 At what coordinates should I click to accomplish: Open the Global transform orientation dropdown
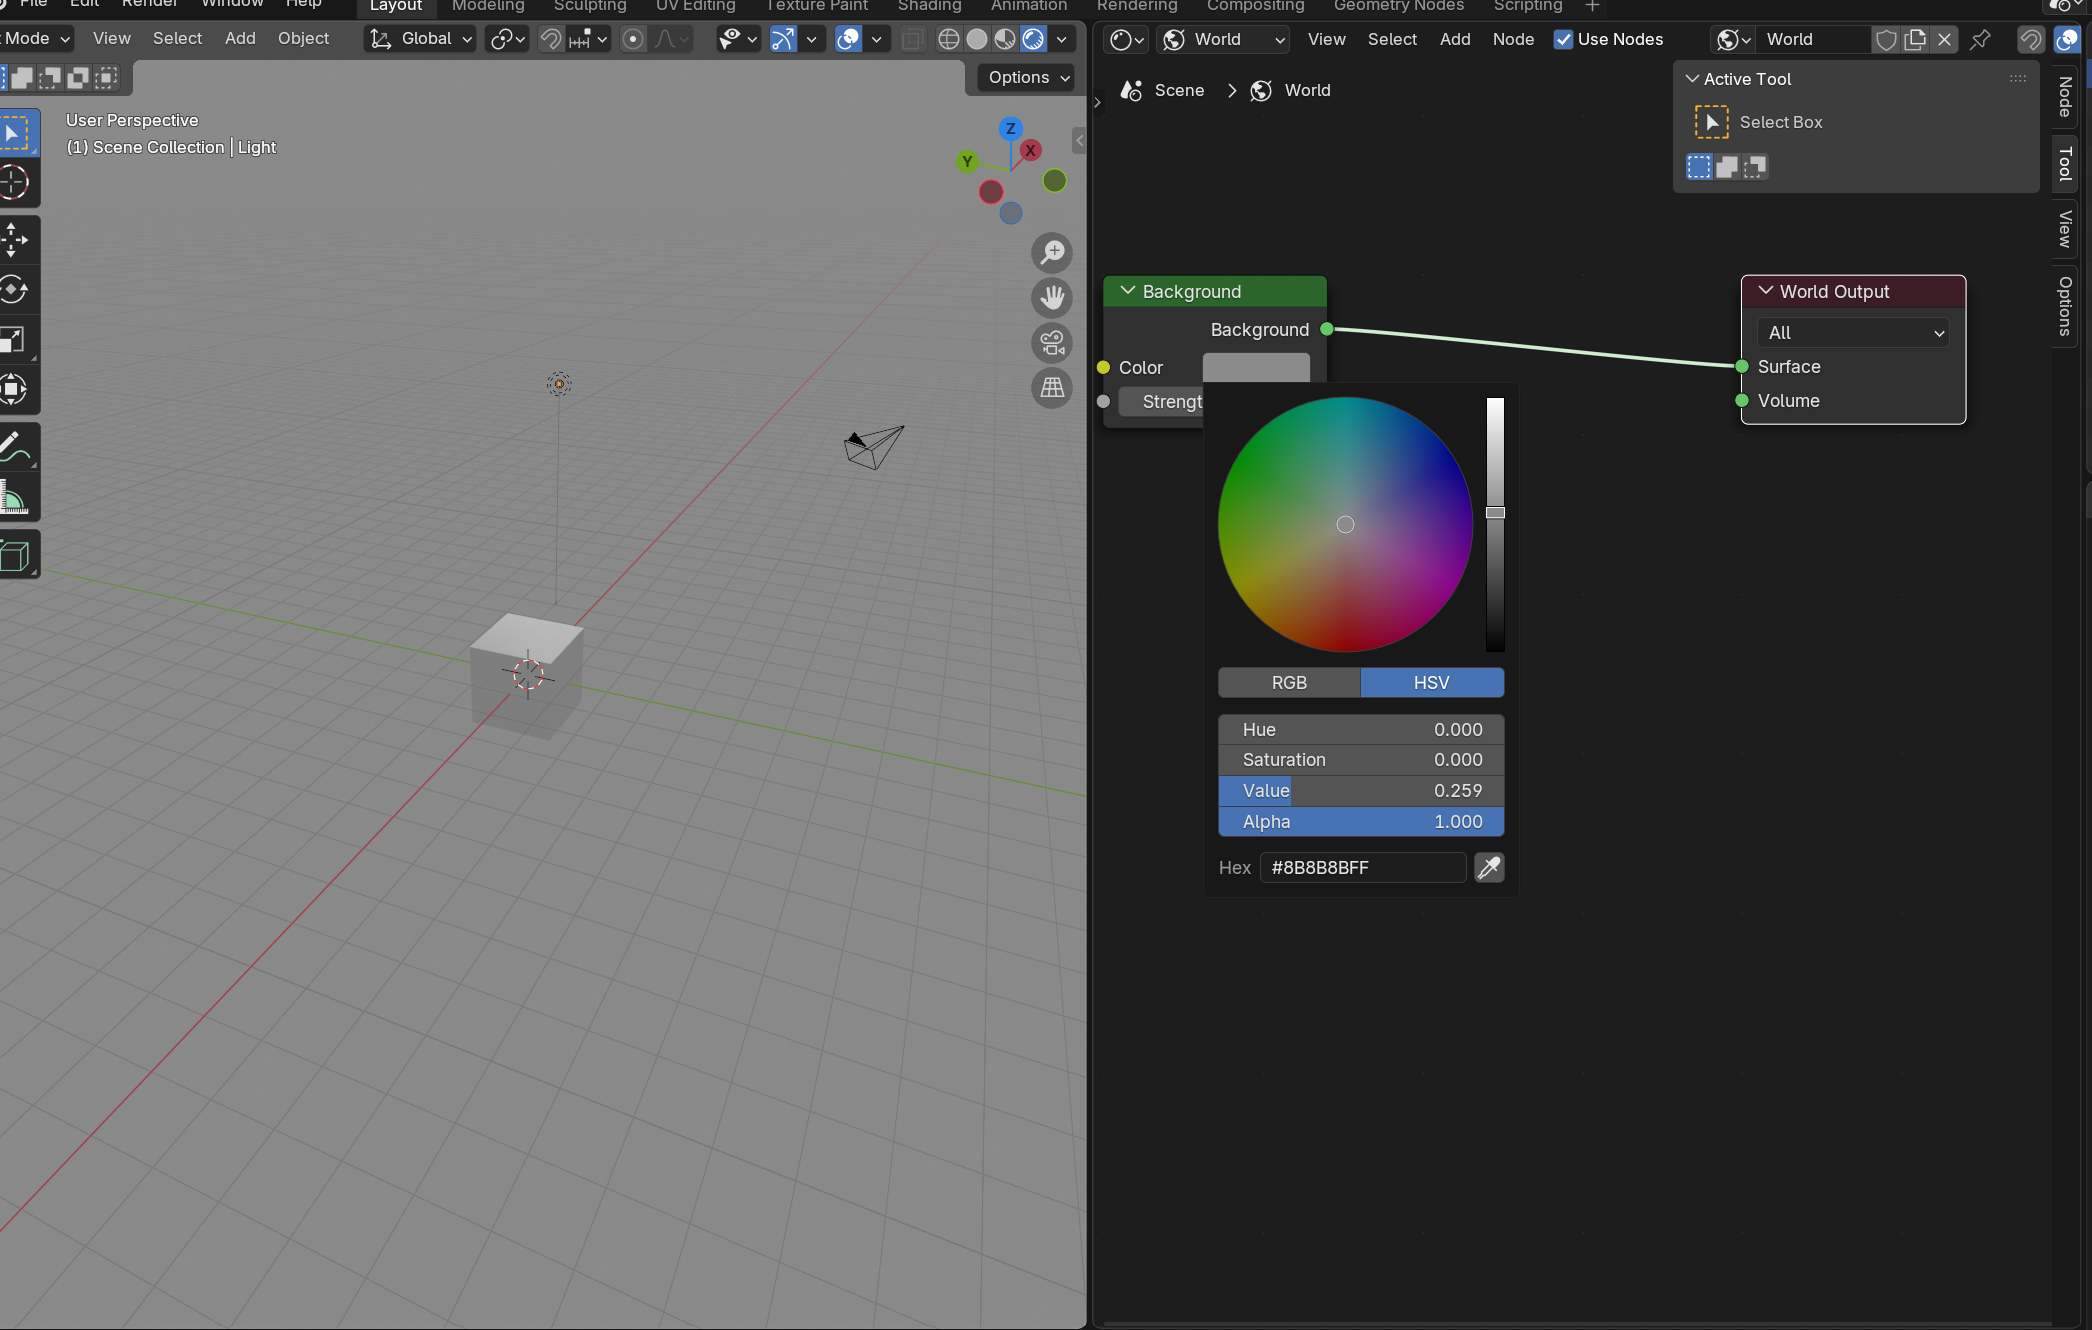click(x=420, y=39)
